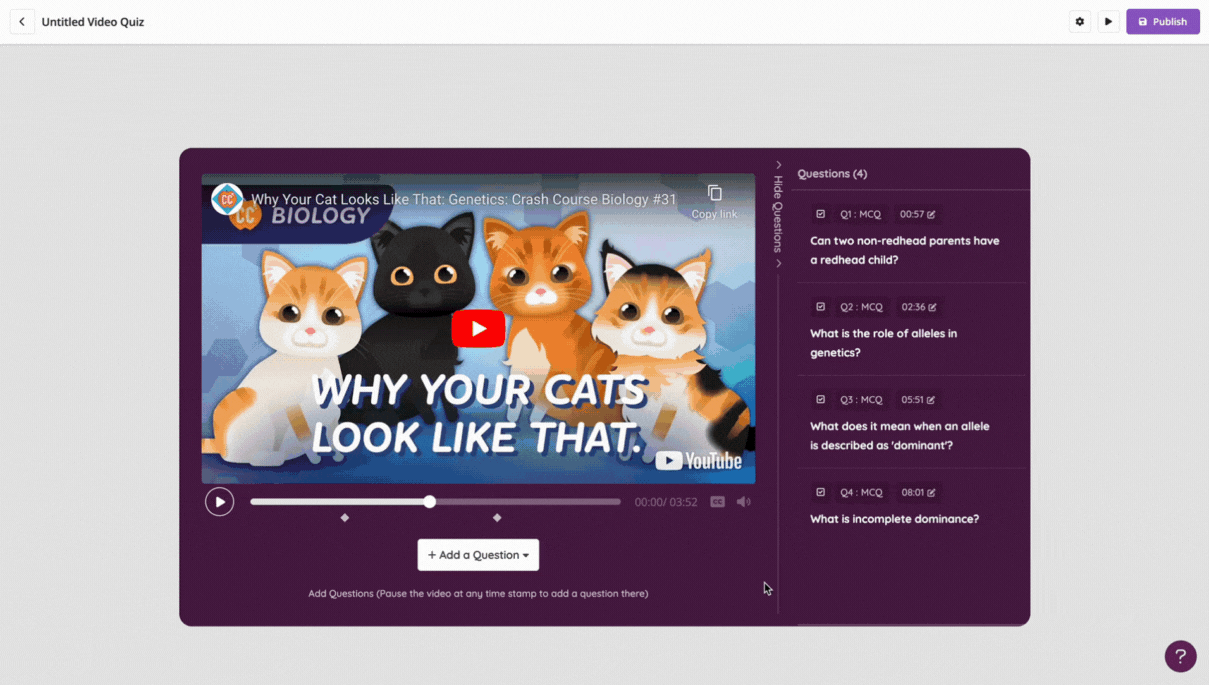Click the Questions (4) header
The height and width of the screenshot is (685, 1209).
coord(832,174)
